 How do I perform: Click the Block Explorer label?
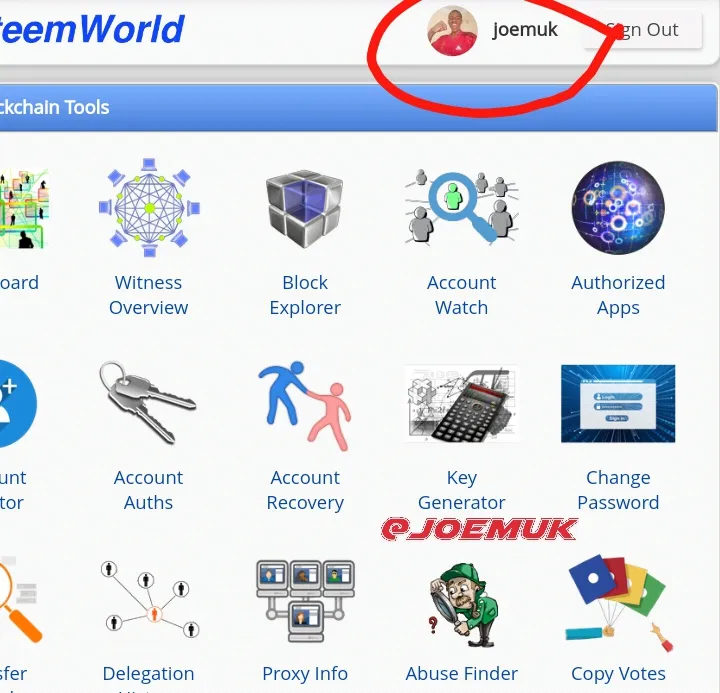click(x=305, y=295)
